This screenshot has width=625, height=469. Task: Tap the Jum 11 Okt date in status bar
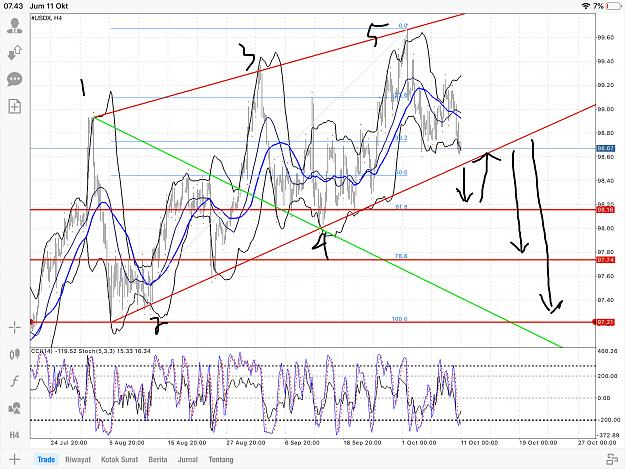click(49, 6)
